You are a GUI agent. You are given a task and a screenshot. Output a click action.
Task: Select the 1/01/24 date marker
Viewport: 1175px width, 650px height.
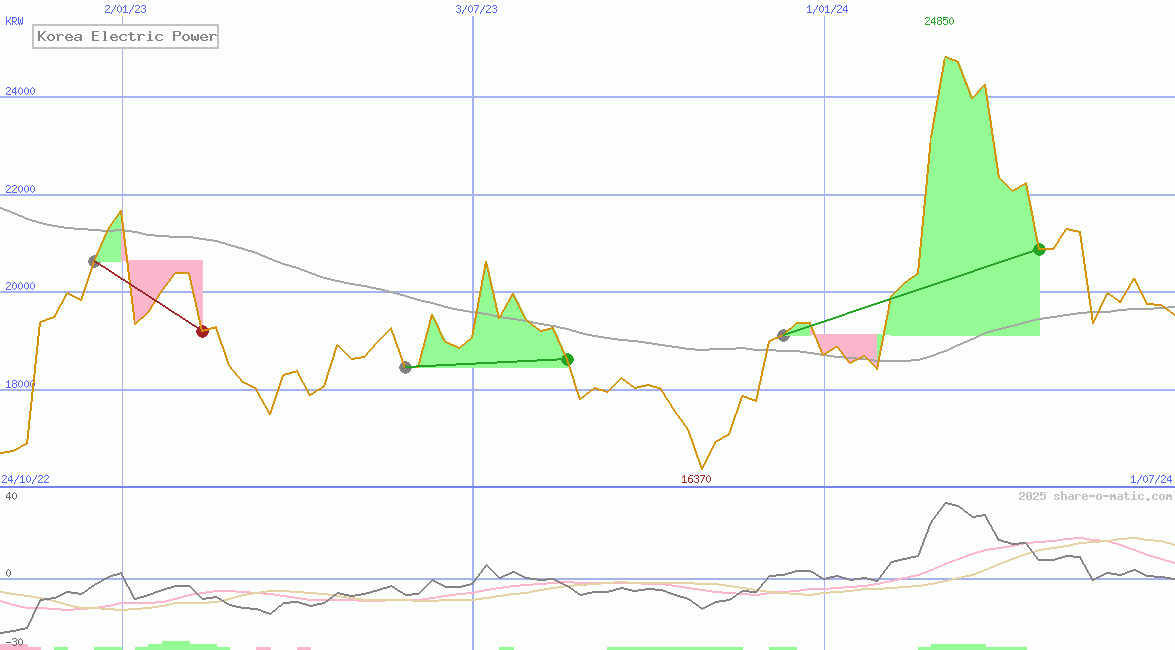(x=827, y=9)
